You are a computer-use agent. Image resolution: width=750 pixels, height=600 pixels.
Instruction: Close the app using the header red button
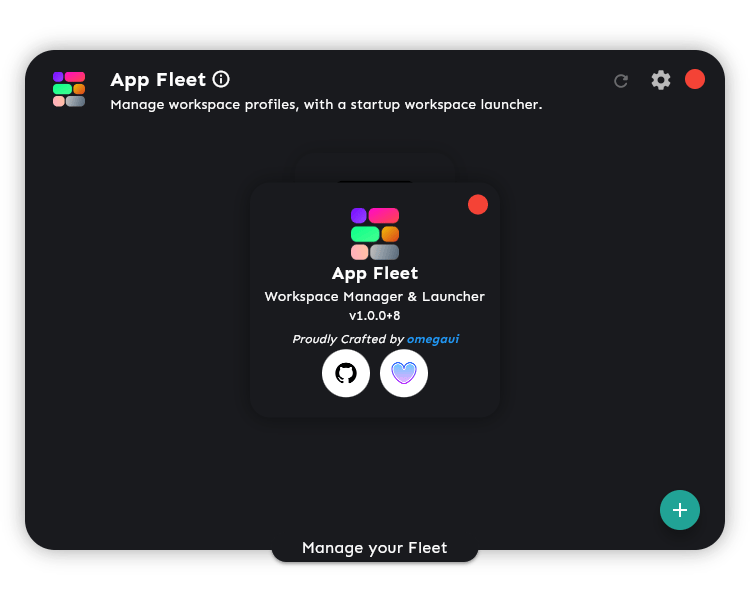[x=695, y=79]
